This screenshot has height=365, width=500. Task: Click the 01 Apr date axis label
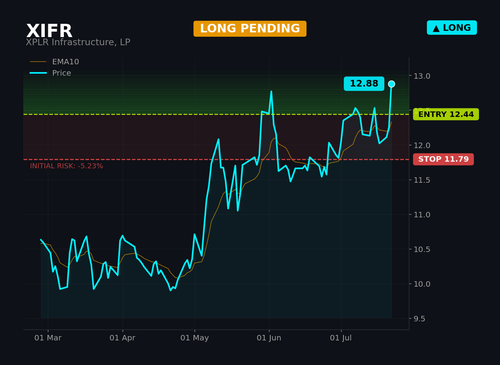[122, 338]
